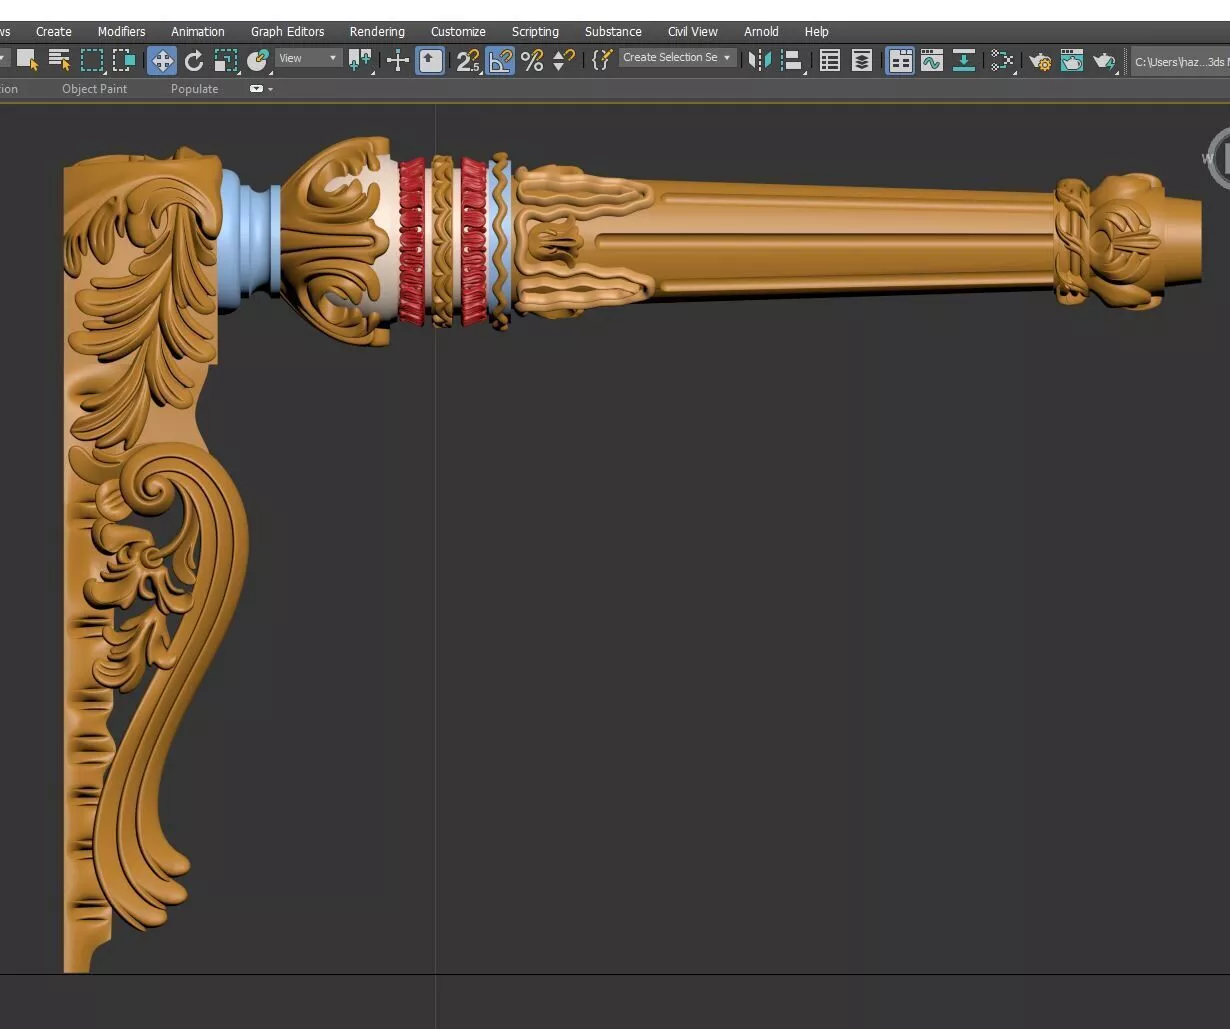Image resolution: width=1230 pixels, height=1029 pixels.
Task: Toggle the Layer Explorer
Action: (862, 61)
